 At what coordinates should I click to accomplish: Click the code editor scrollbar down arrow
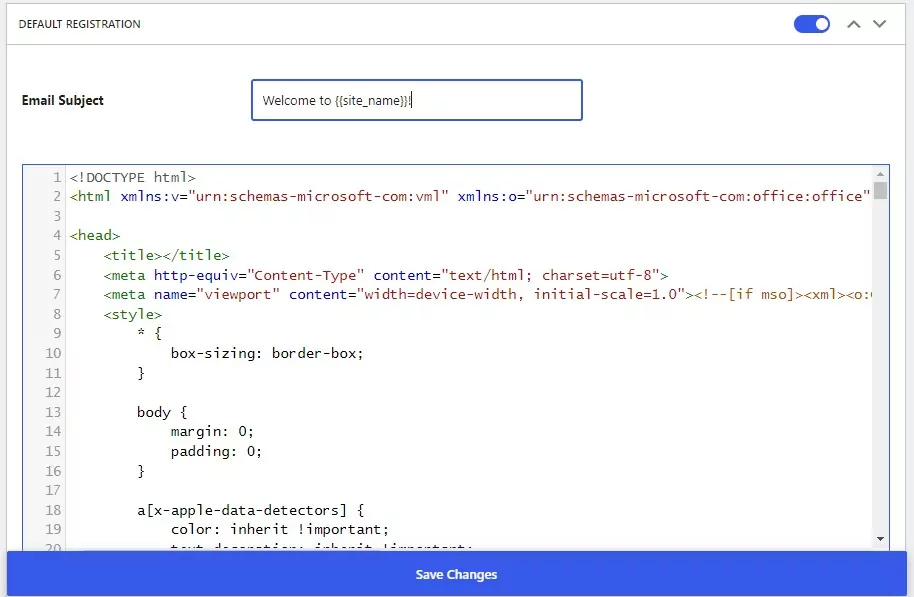tap(880, 539)
